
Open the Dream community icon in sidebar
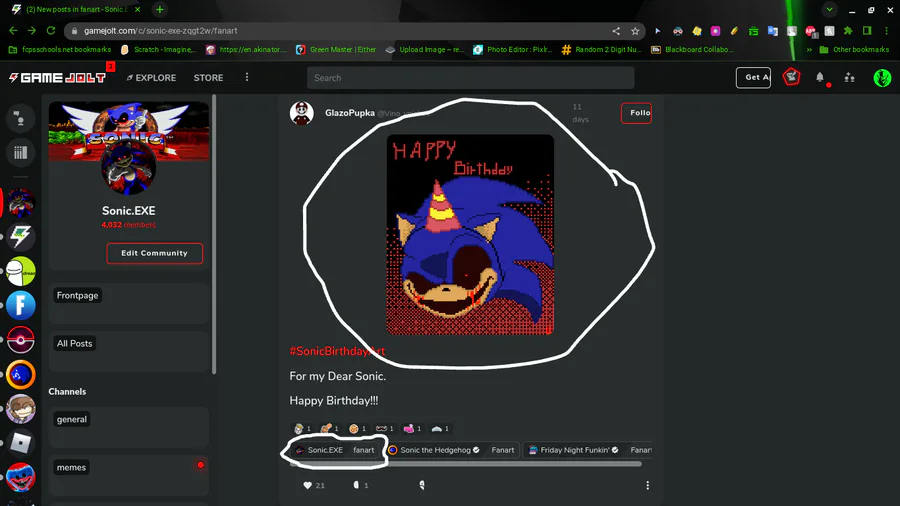click(x=21, y=271)
